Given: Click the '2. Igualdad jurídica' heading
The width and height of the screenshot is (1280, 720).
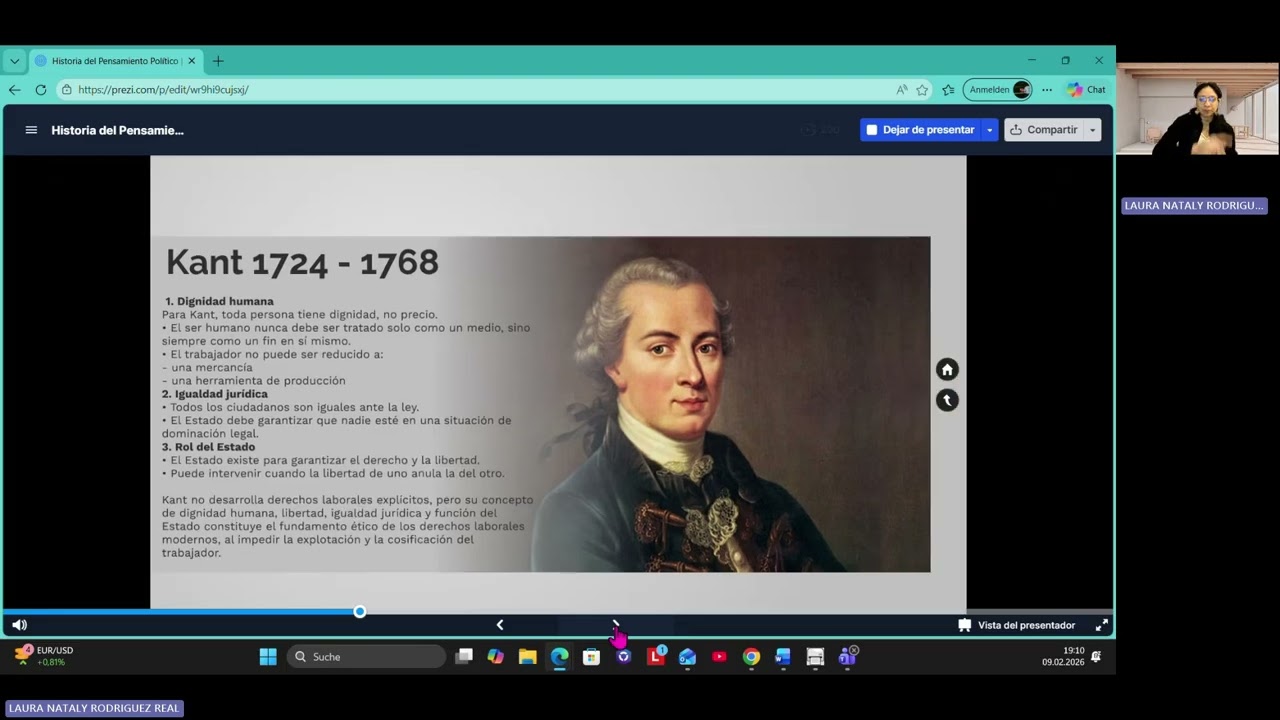Looking at the screenshot, I should (x=215, y=394).
